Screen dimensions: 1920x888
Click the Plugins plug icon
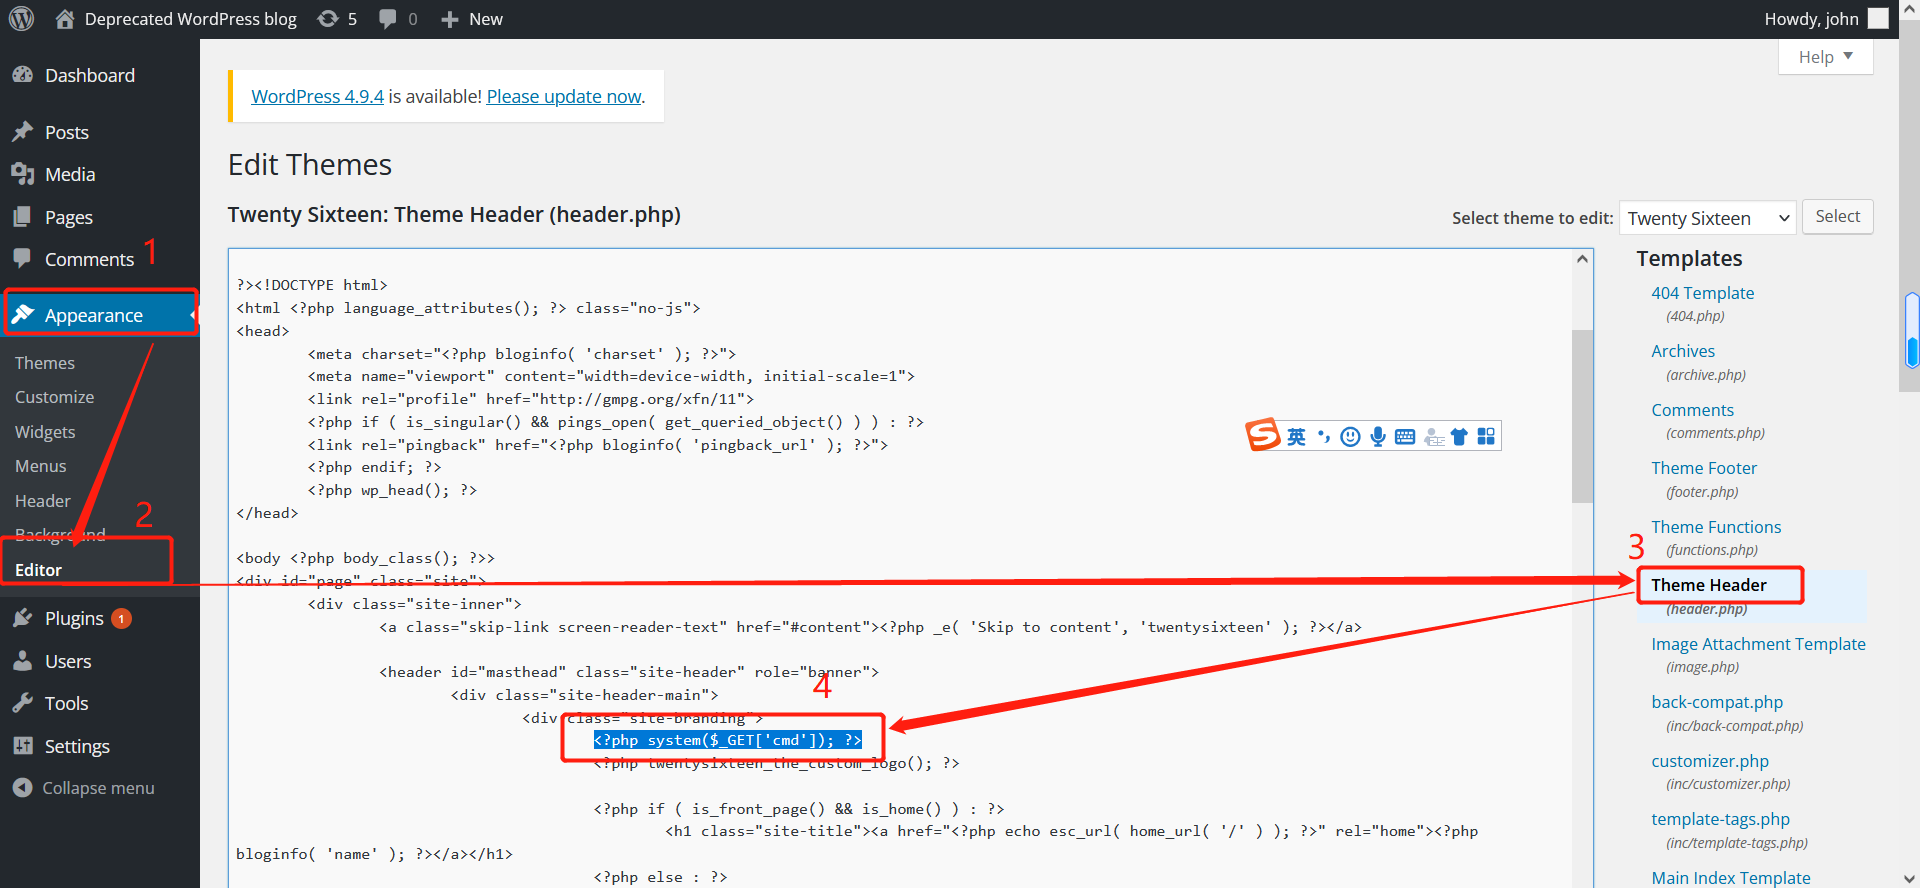[x=23, y=618]
